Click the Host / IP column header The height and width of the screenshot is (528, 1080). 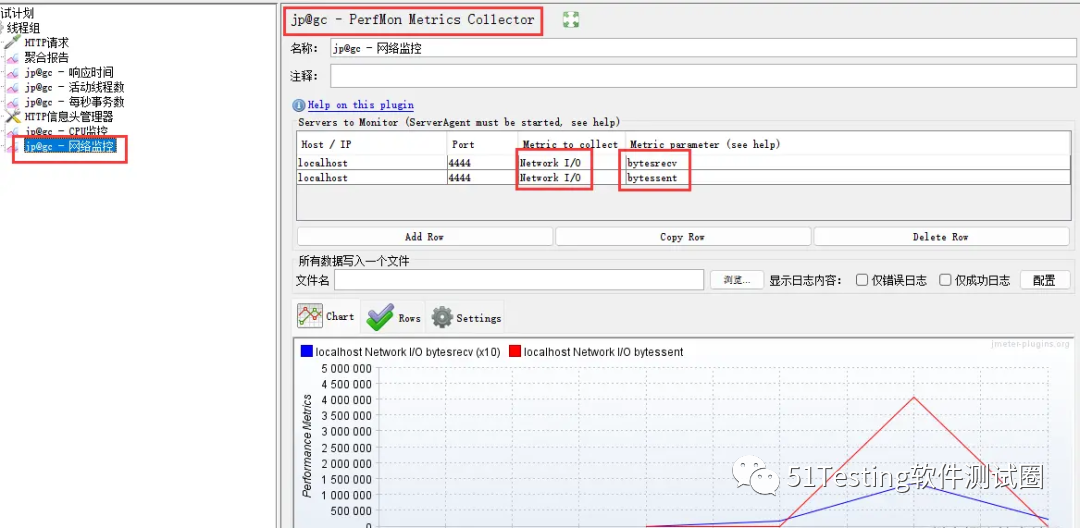(371, 145)
